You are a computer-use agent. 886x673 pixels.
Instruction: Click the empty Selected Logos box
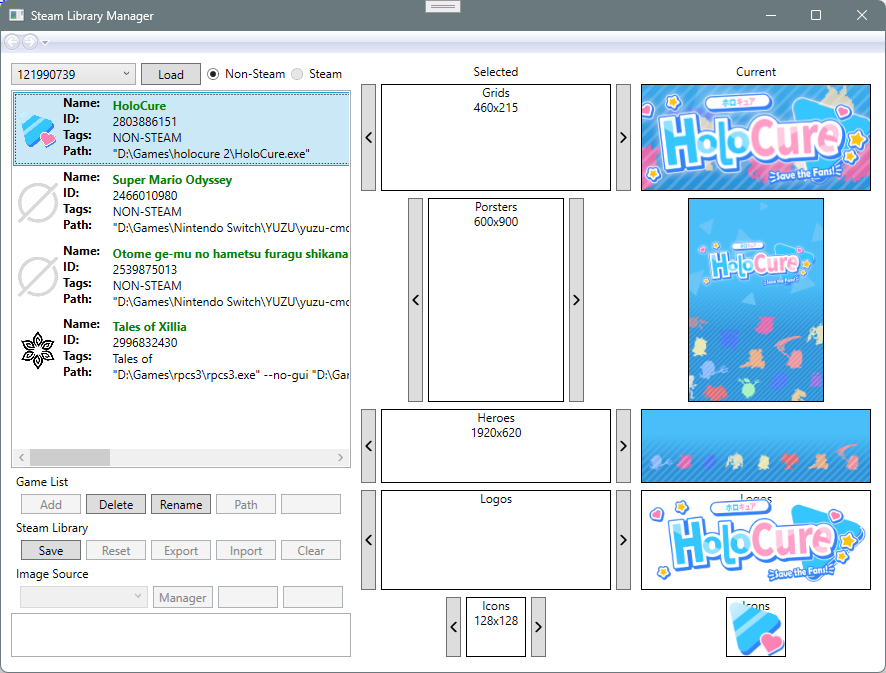coord(496,540)
